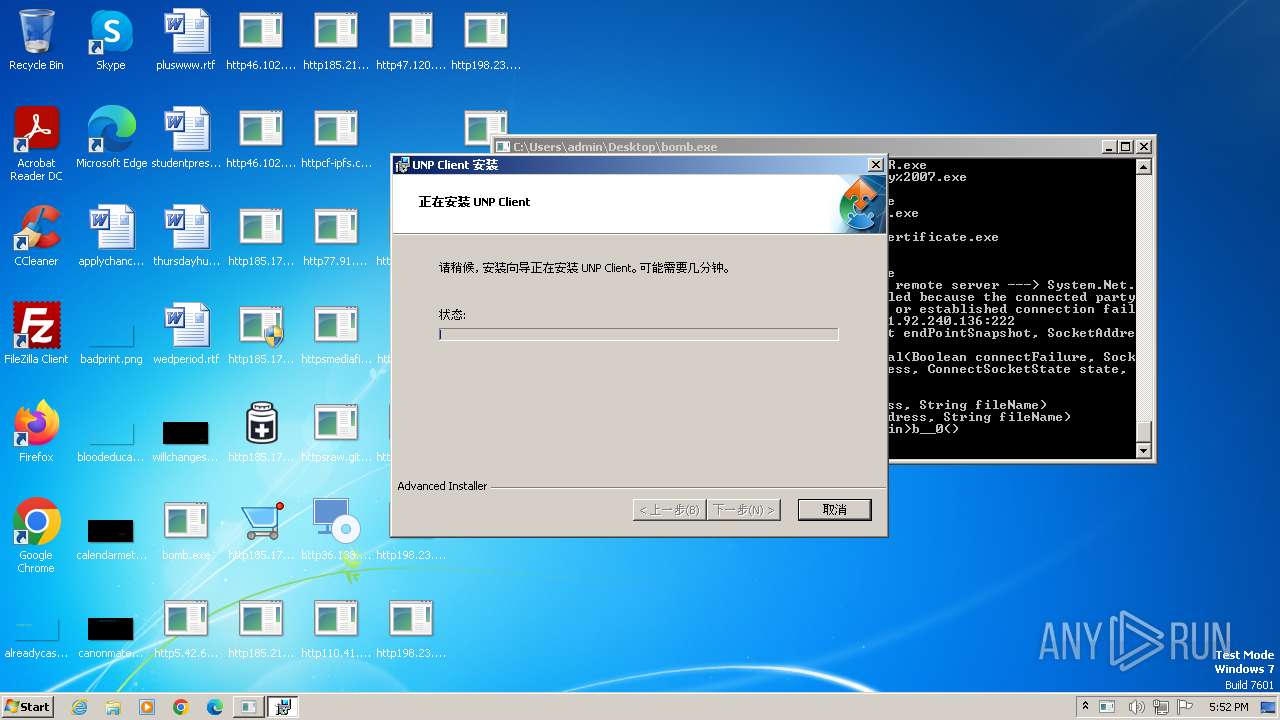Maximize the bomb.exe console window
The image size is (1280, 720).
pyautogui.click(x=1125, y=147)
